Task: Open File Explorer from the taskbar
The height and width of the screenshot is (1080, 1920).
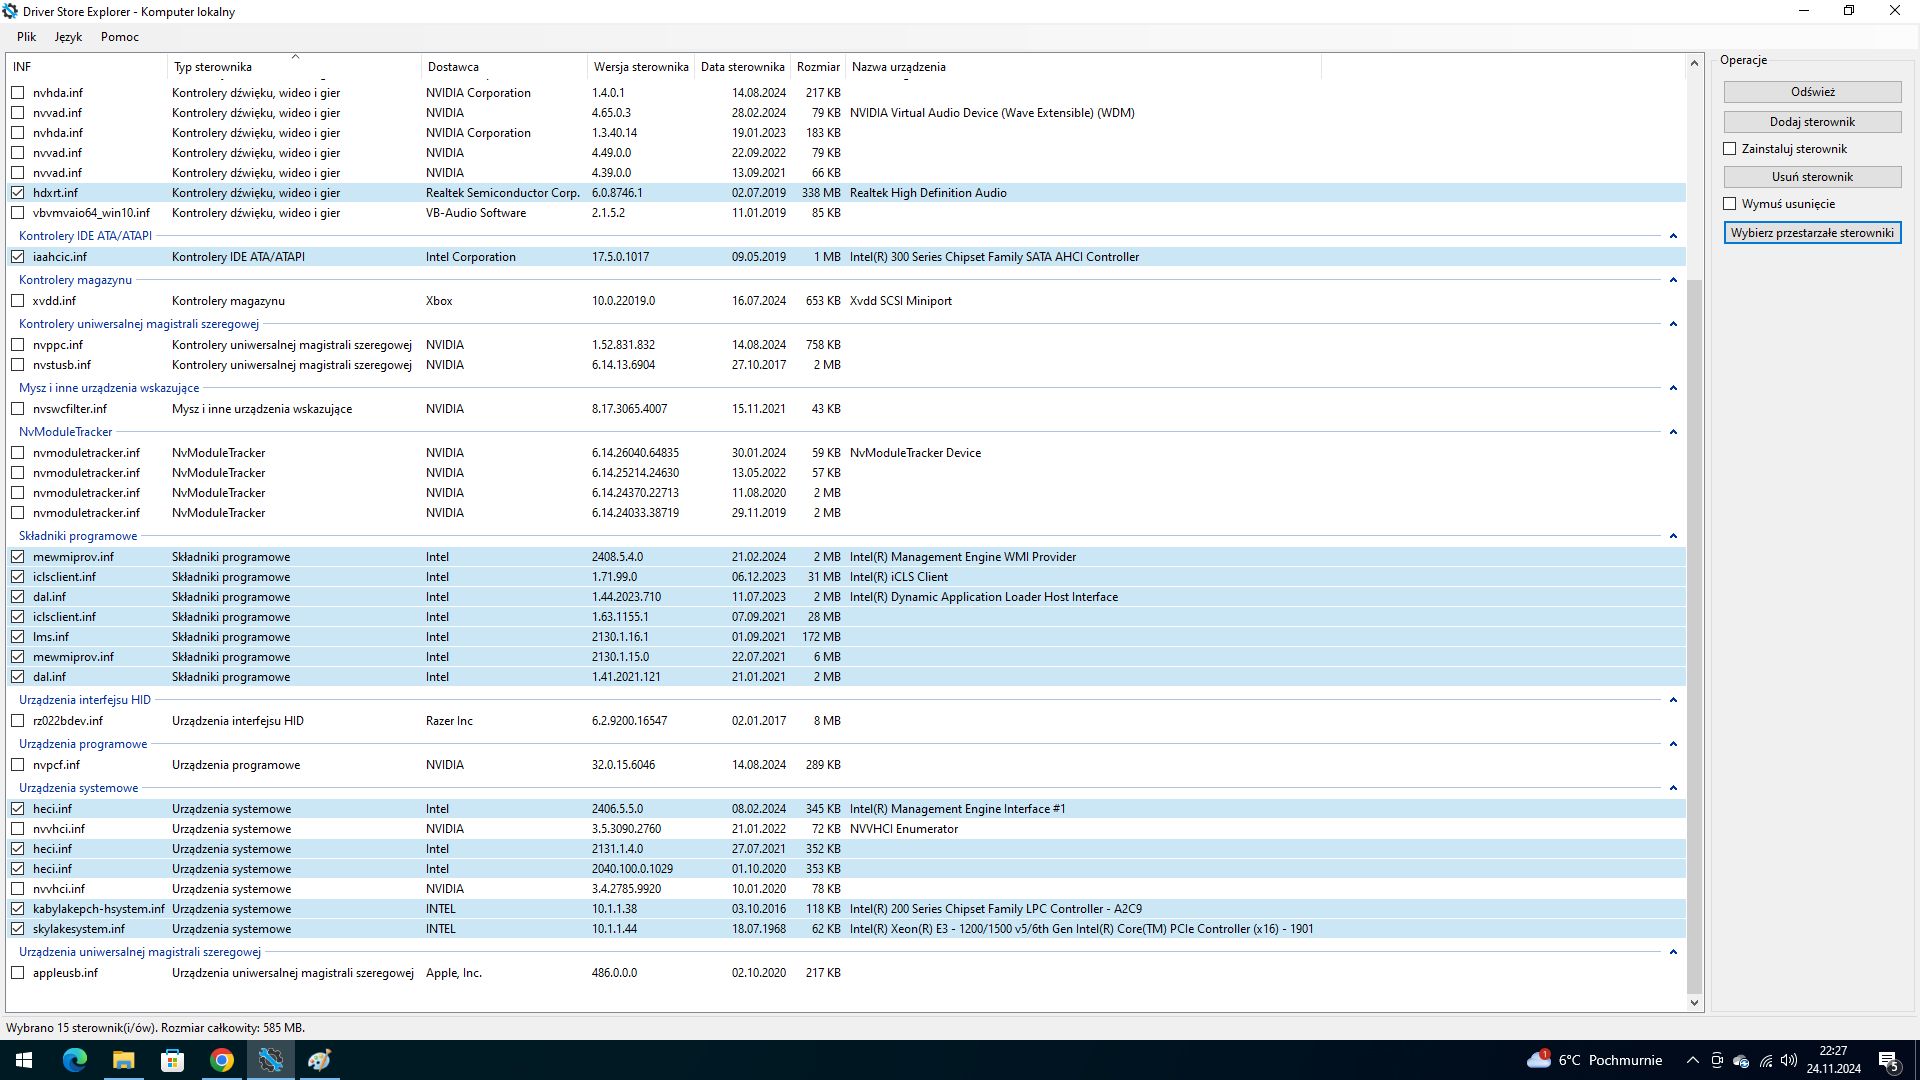Action: [124, 1060]
